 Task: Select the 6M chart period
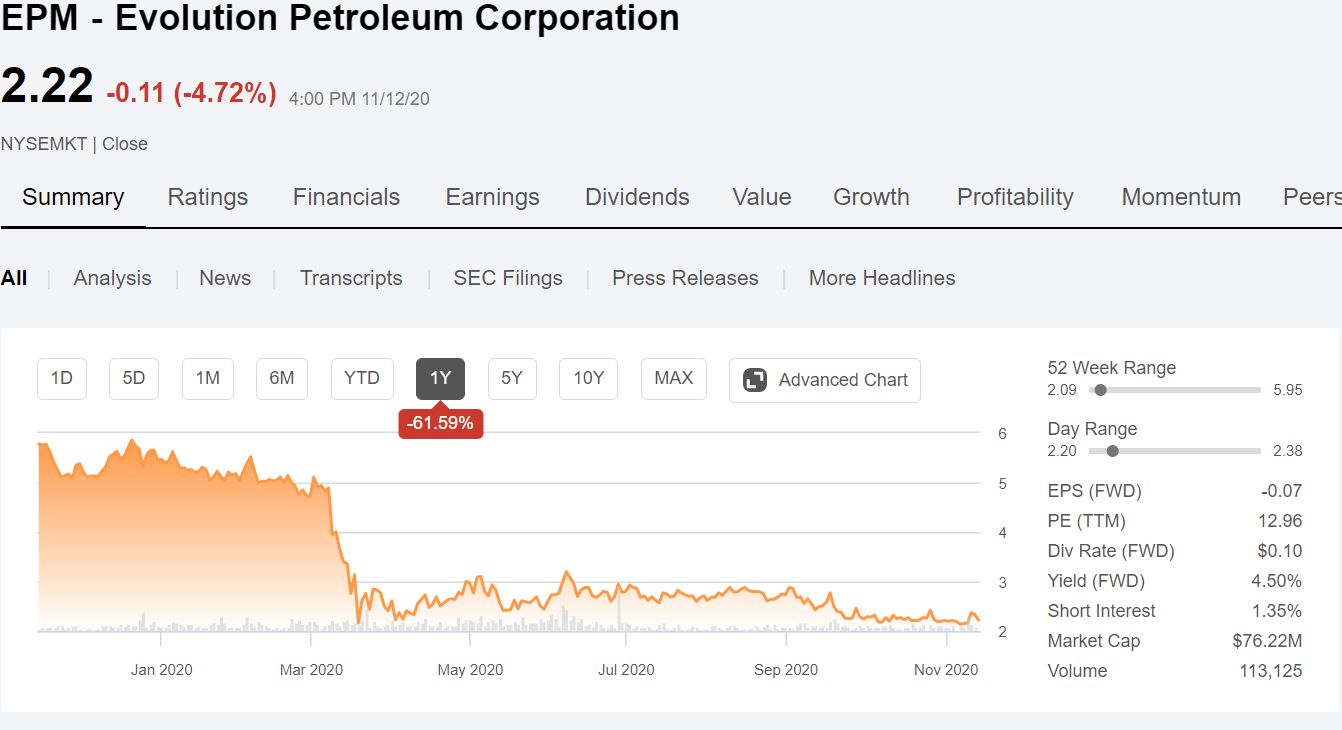(282, 379)
